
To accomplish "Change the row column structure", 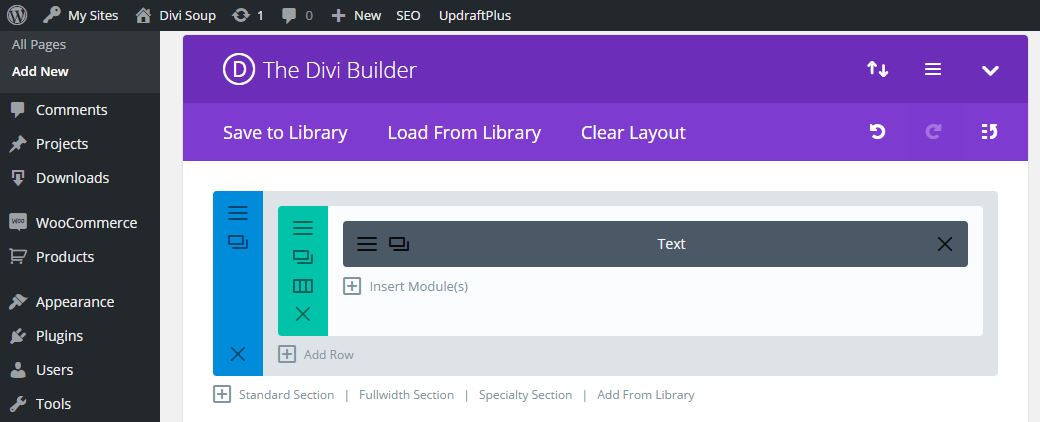I will (x=302, y=286).
